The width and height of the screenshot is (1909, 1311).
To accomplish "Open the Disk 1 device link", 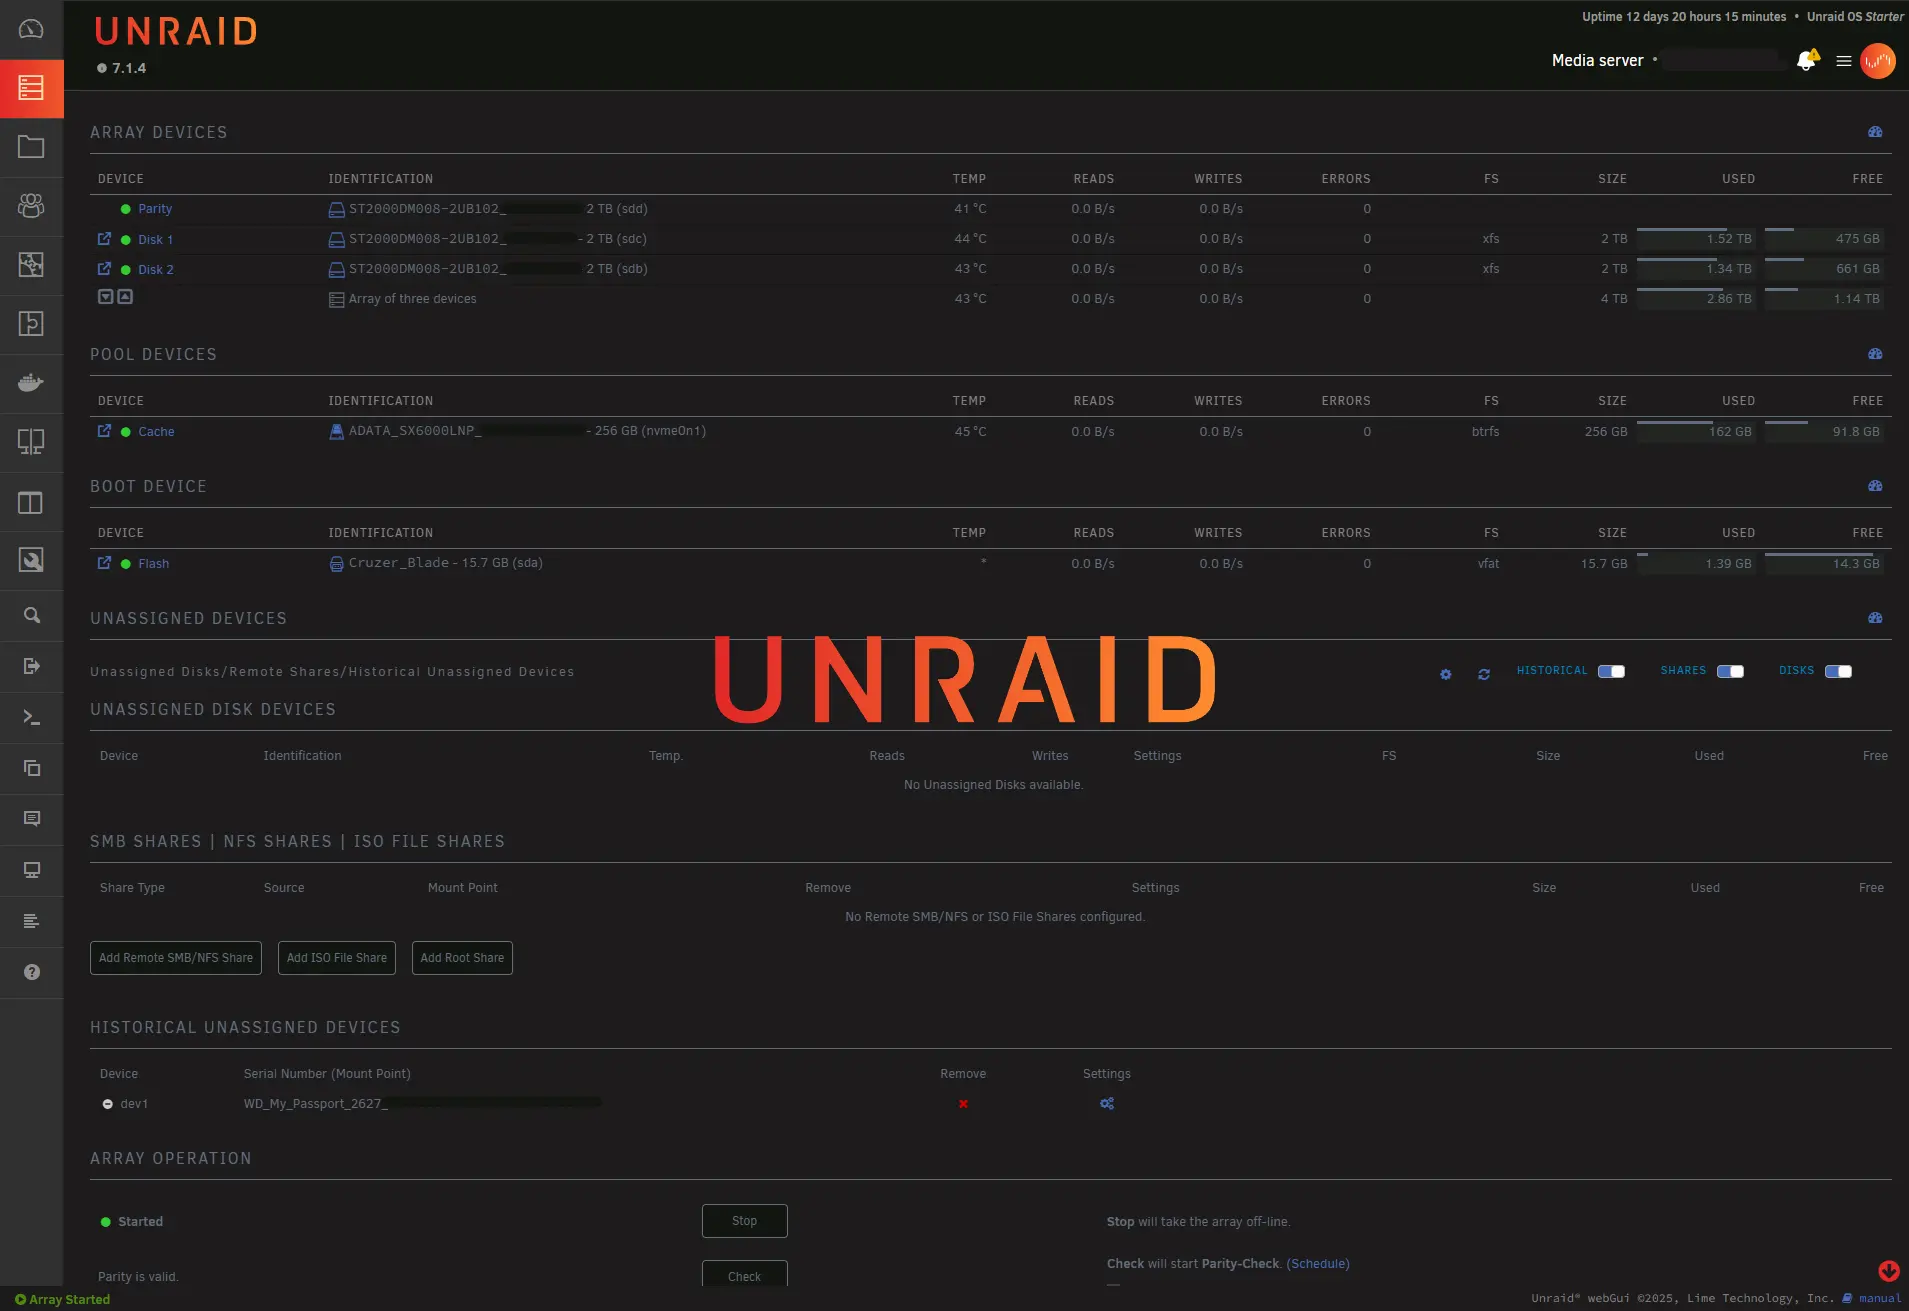I will tap(155, 240).
